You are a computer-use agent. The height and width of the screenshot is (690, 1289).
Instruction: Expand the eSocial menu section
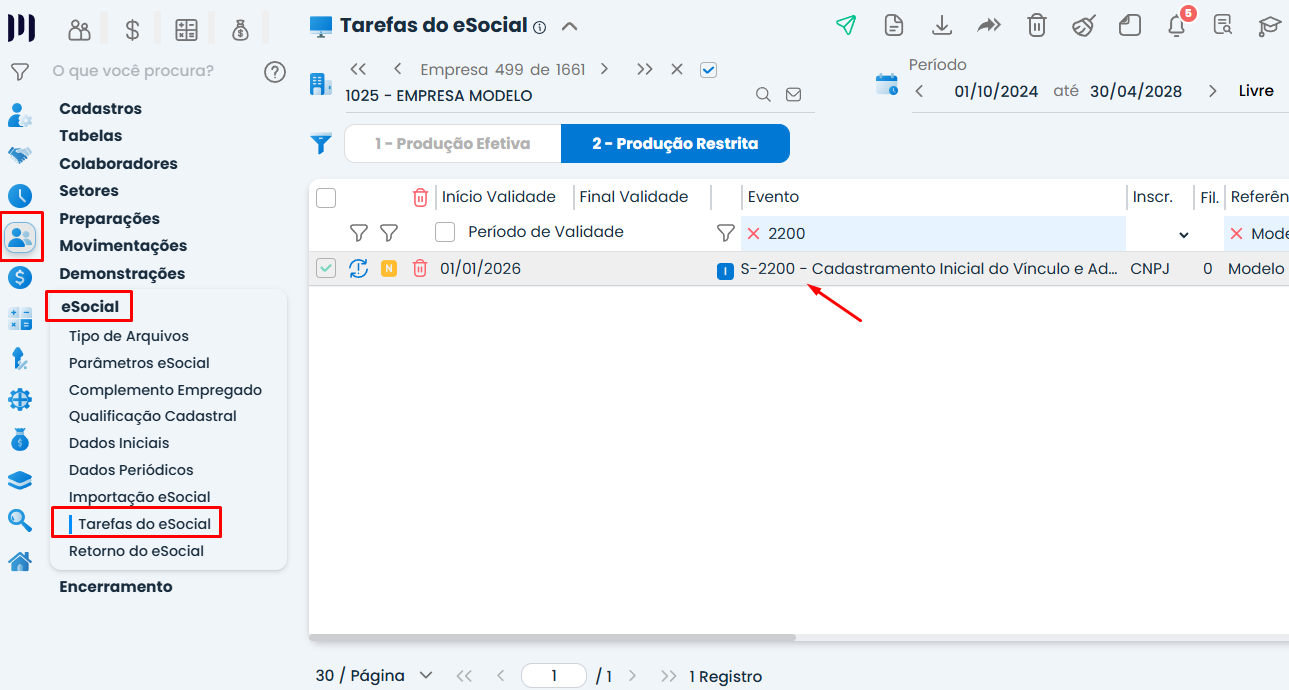(x=90, y=307)
